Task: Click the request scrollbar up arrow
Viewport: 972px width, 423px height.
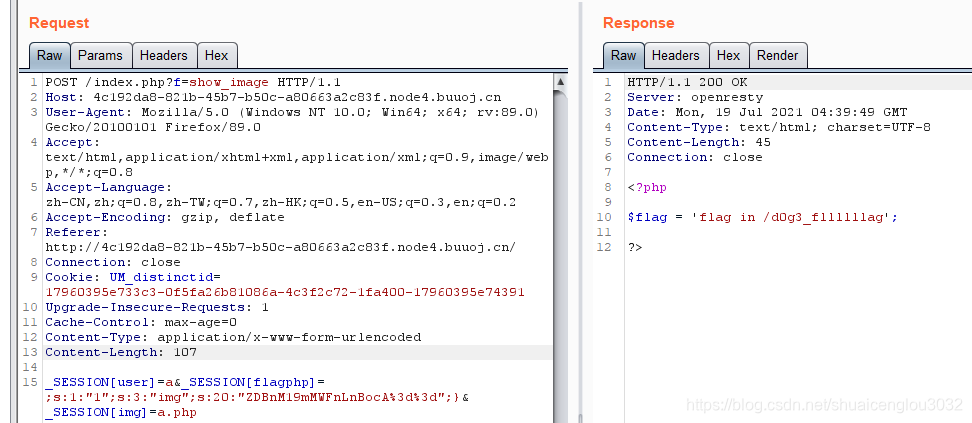Action: click(560, 81)
